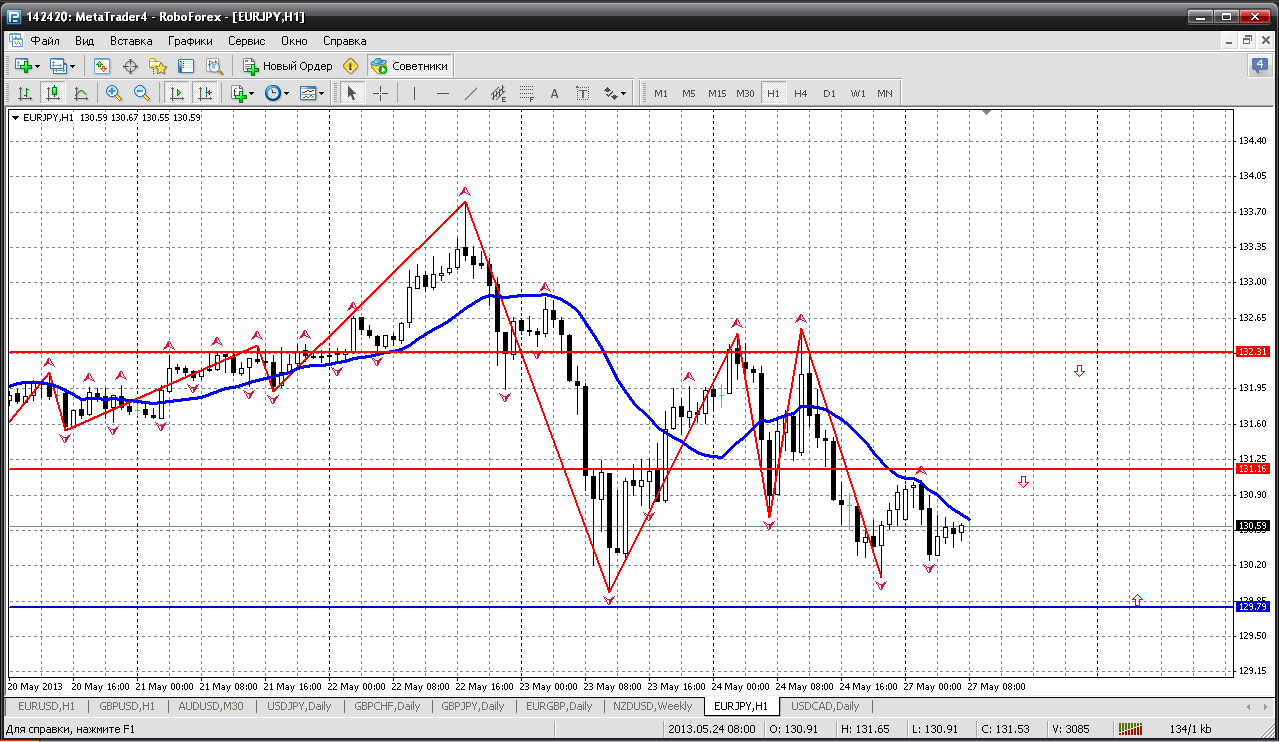Toggle the Советники expert advisors button

[x=410, y=66]
